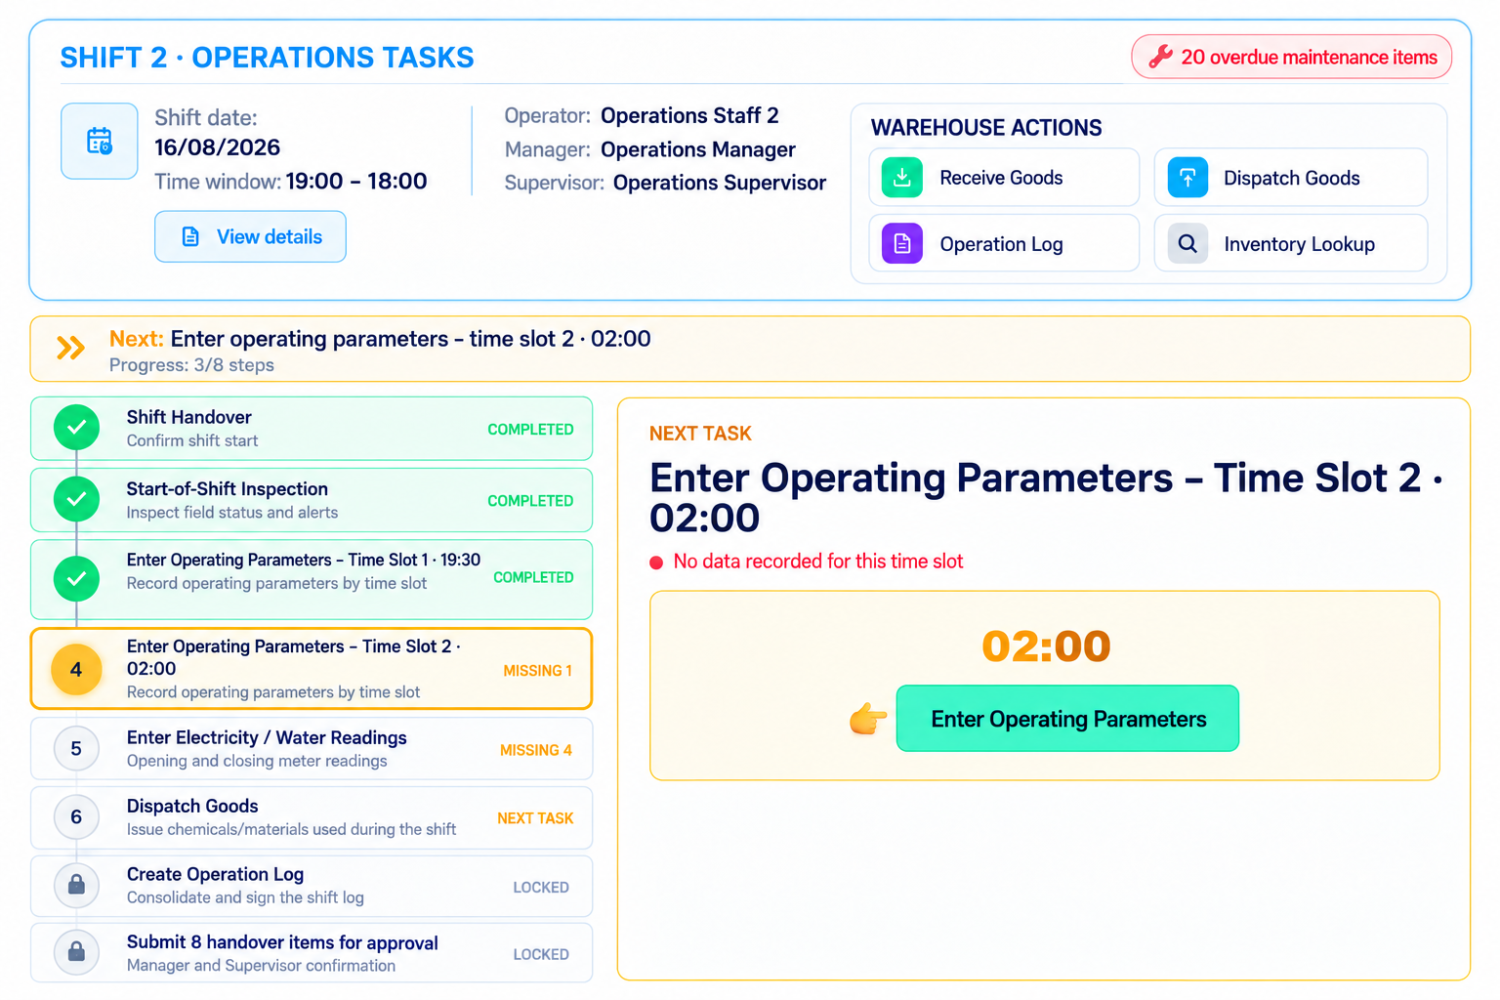This screenshot has width=1500, height=1000.
Task: Click the SHIFT 2 · OPERATIONS TASKS heading
Action: [267, 58]
